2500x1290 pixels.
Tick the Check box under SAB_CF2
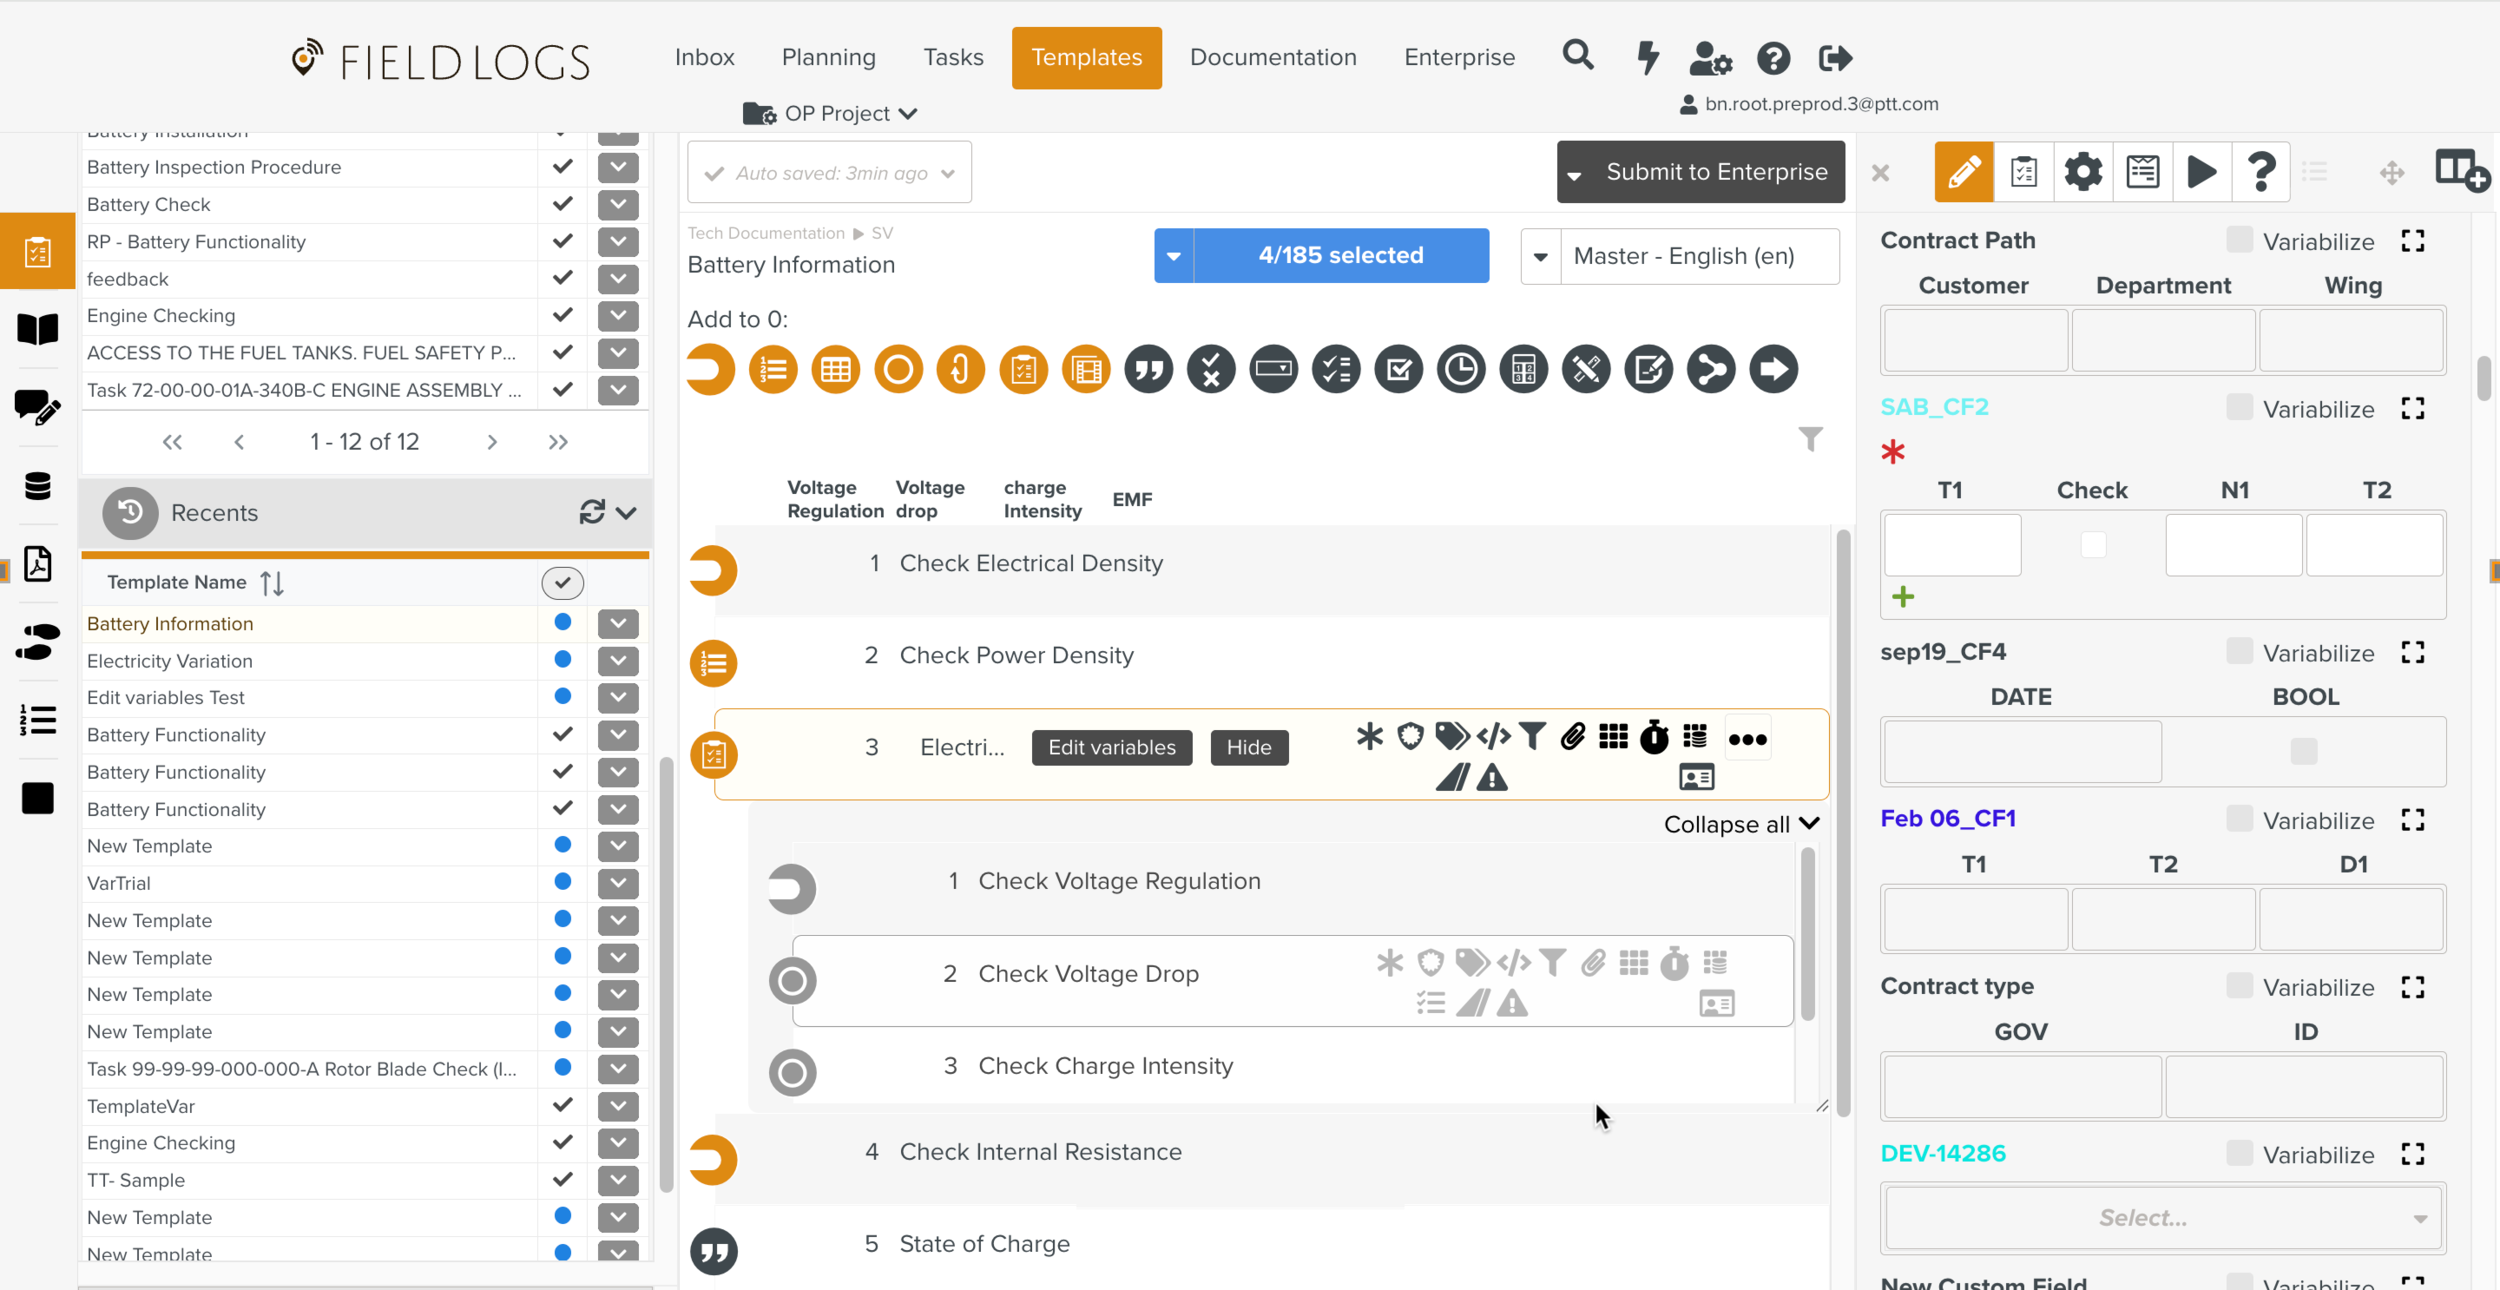tap(2093, 545)
